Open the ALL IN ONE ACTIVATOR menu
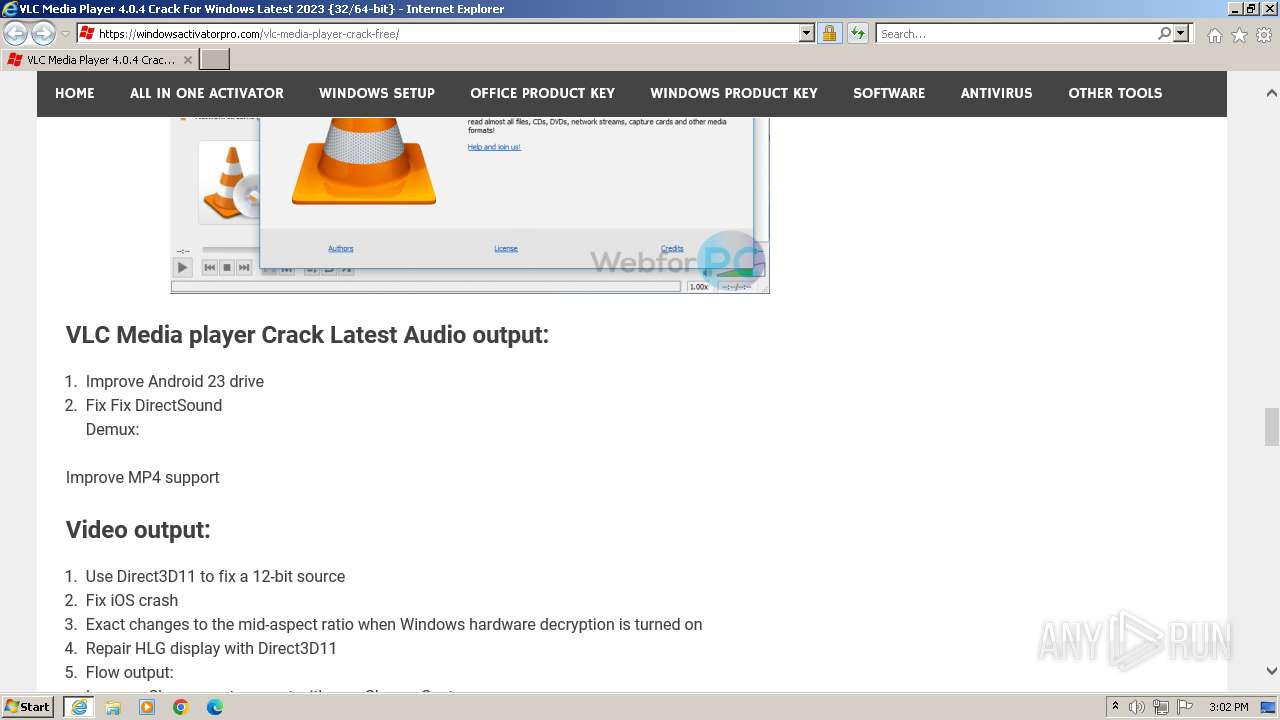The height and width of the screenshot is (720, 1280). coord(207,93)
